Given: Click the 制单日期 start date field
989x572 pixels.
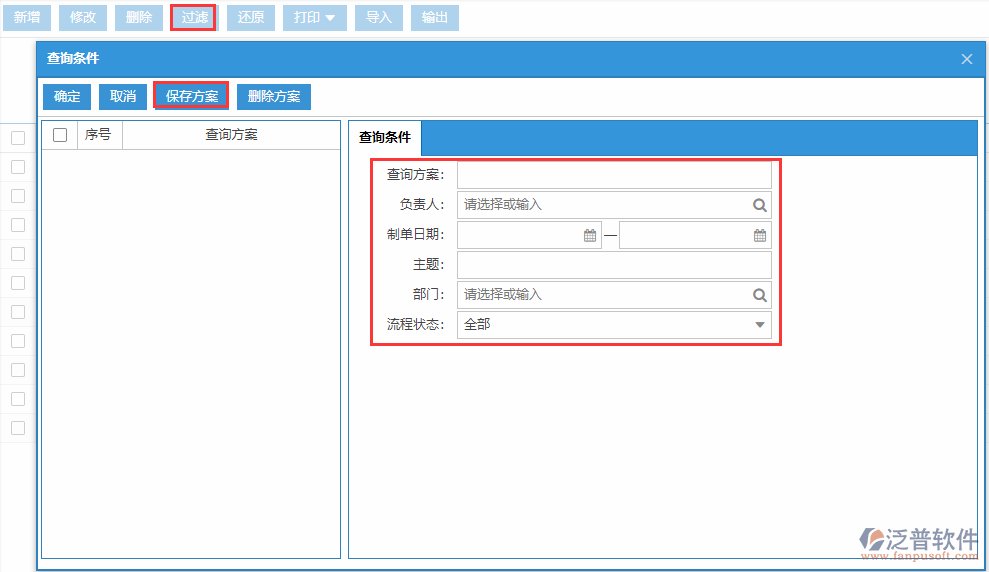Looking at the screenshot, I should coord(529,235).
